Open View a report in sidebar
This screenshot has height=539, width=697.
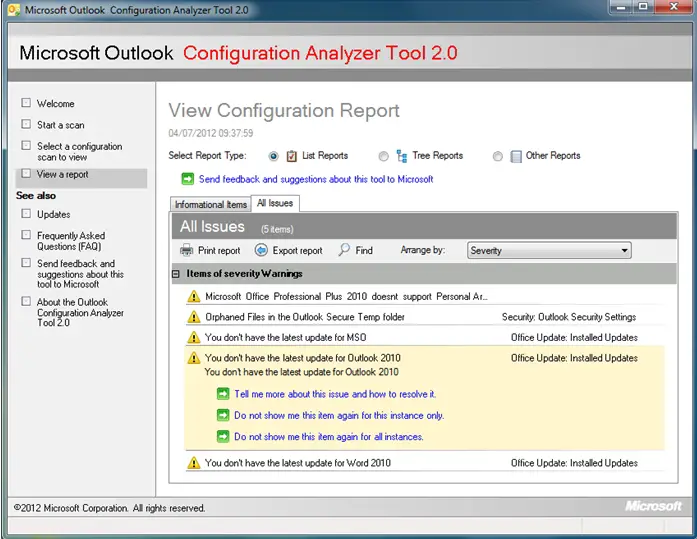click(63, 174)
